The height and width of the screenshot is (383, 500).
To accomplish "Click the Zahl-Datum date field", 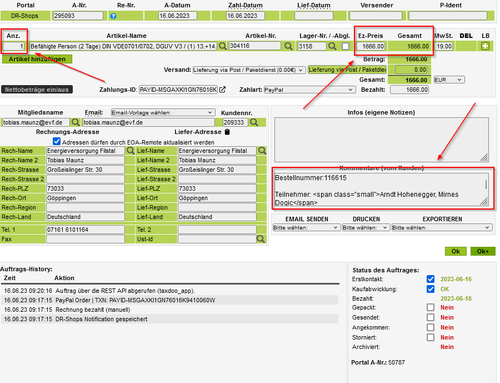I will click(x=245, y=16).
